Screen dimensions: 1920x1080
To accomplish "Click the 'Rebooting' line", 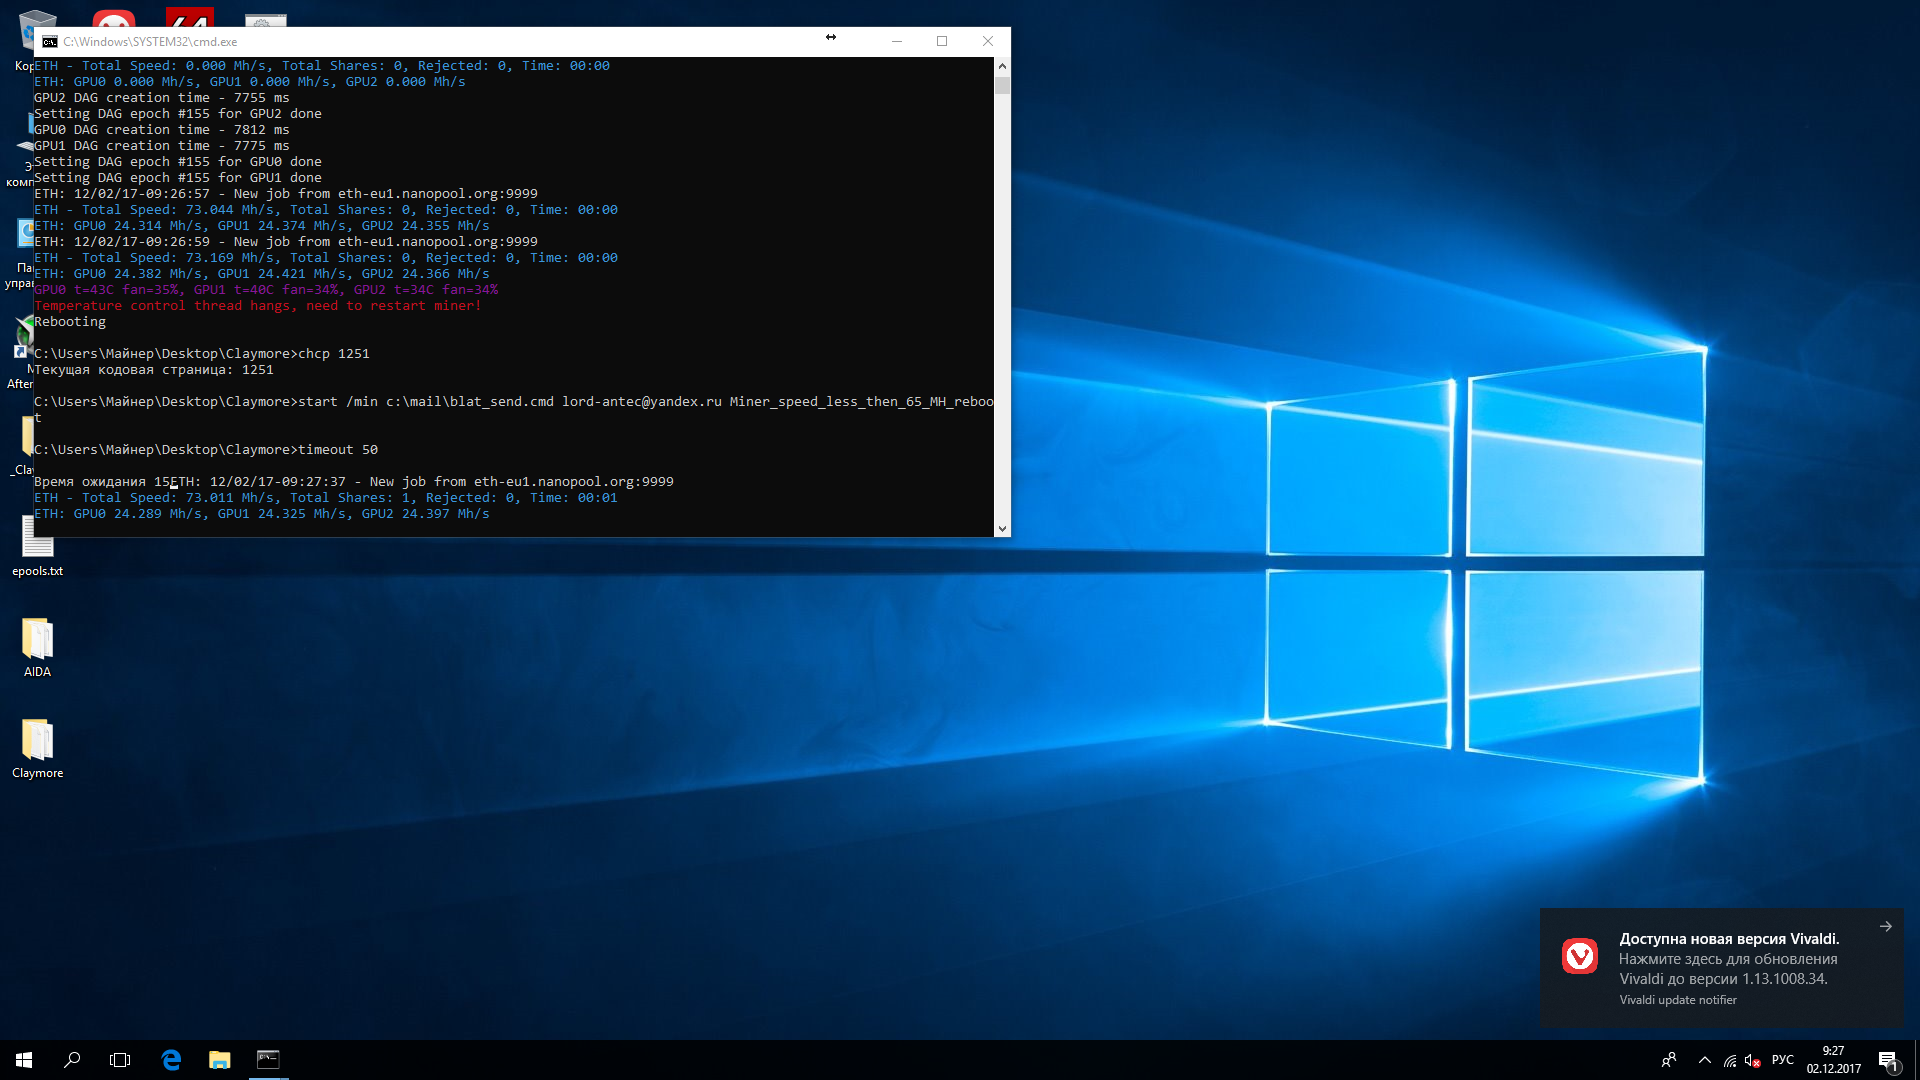I will pos(70,322).
